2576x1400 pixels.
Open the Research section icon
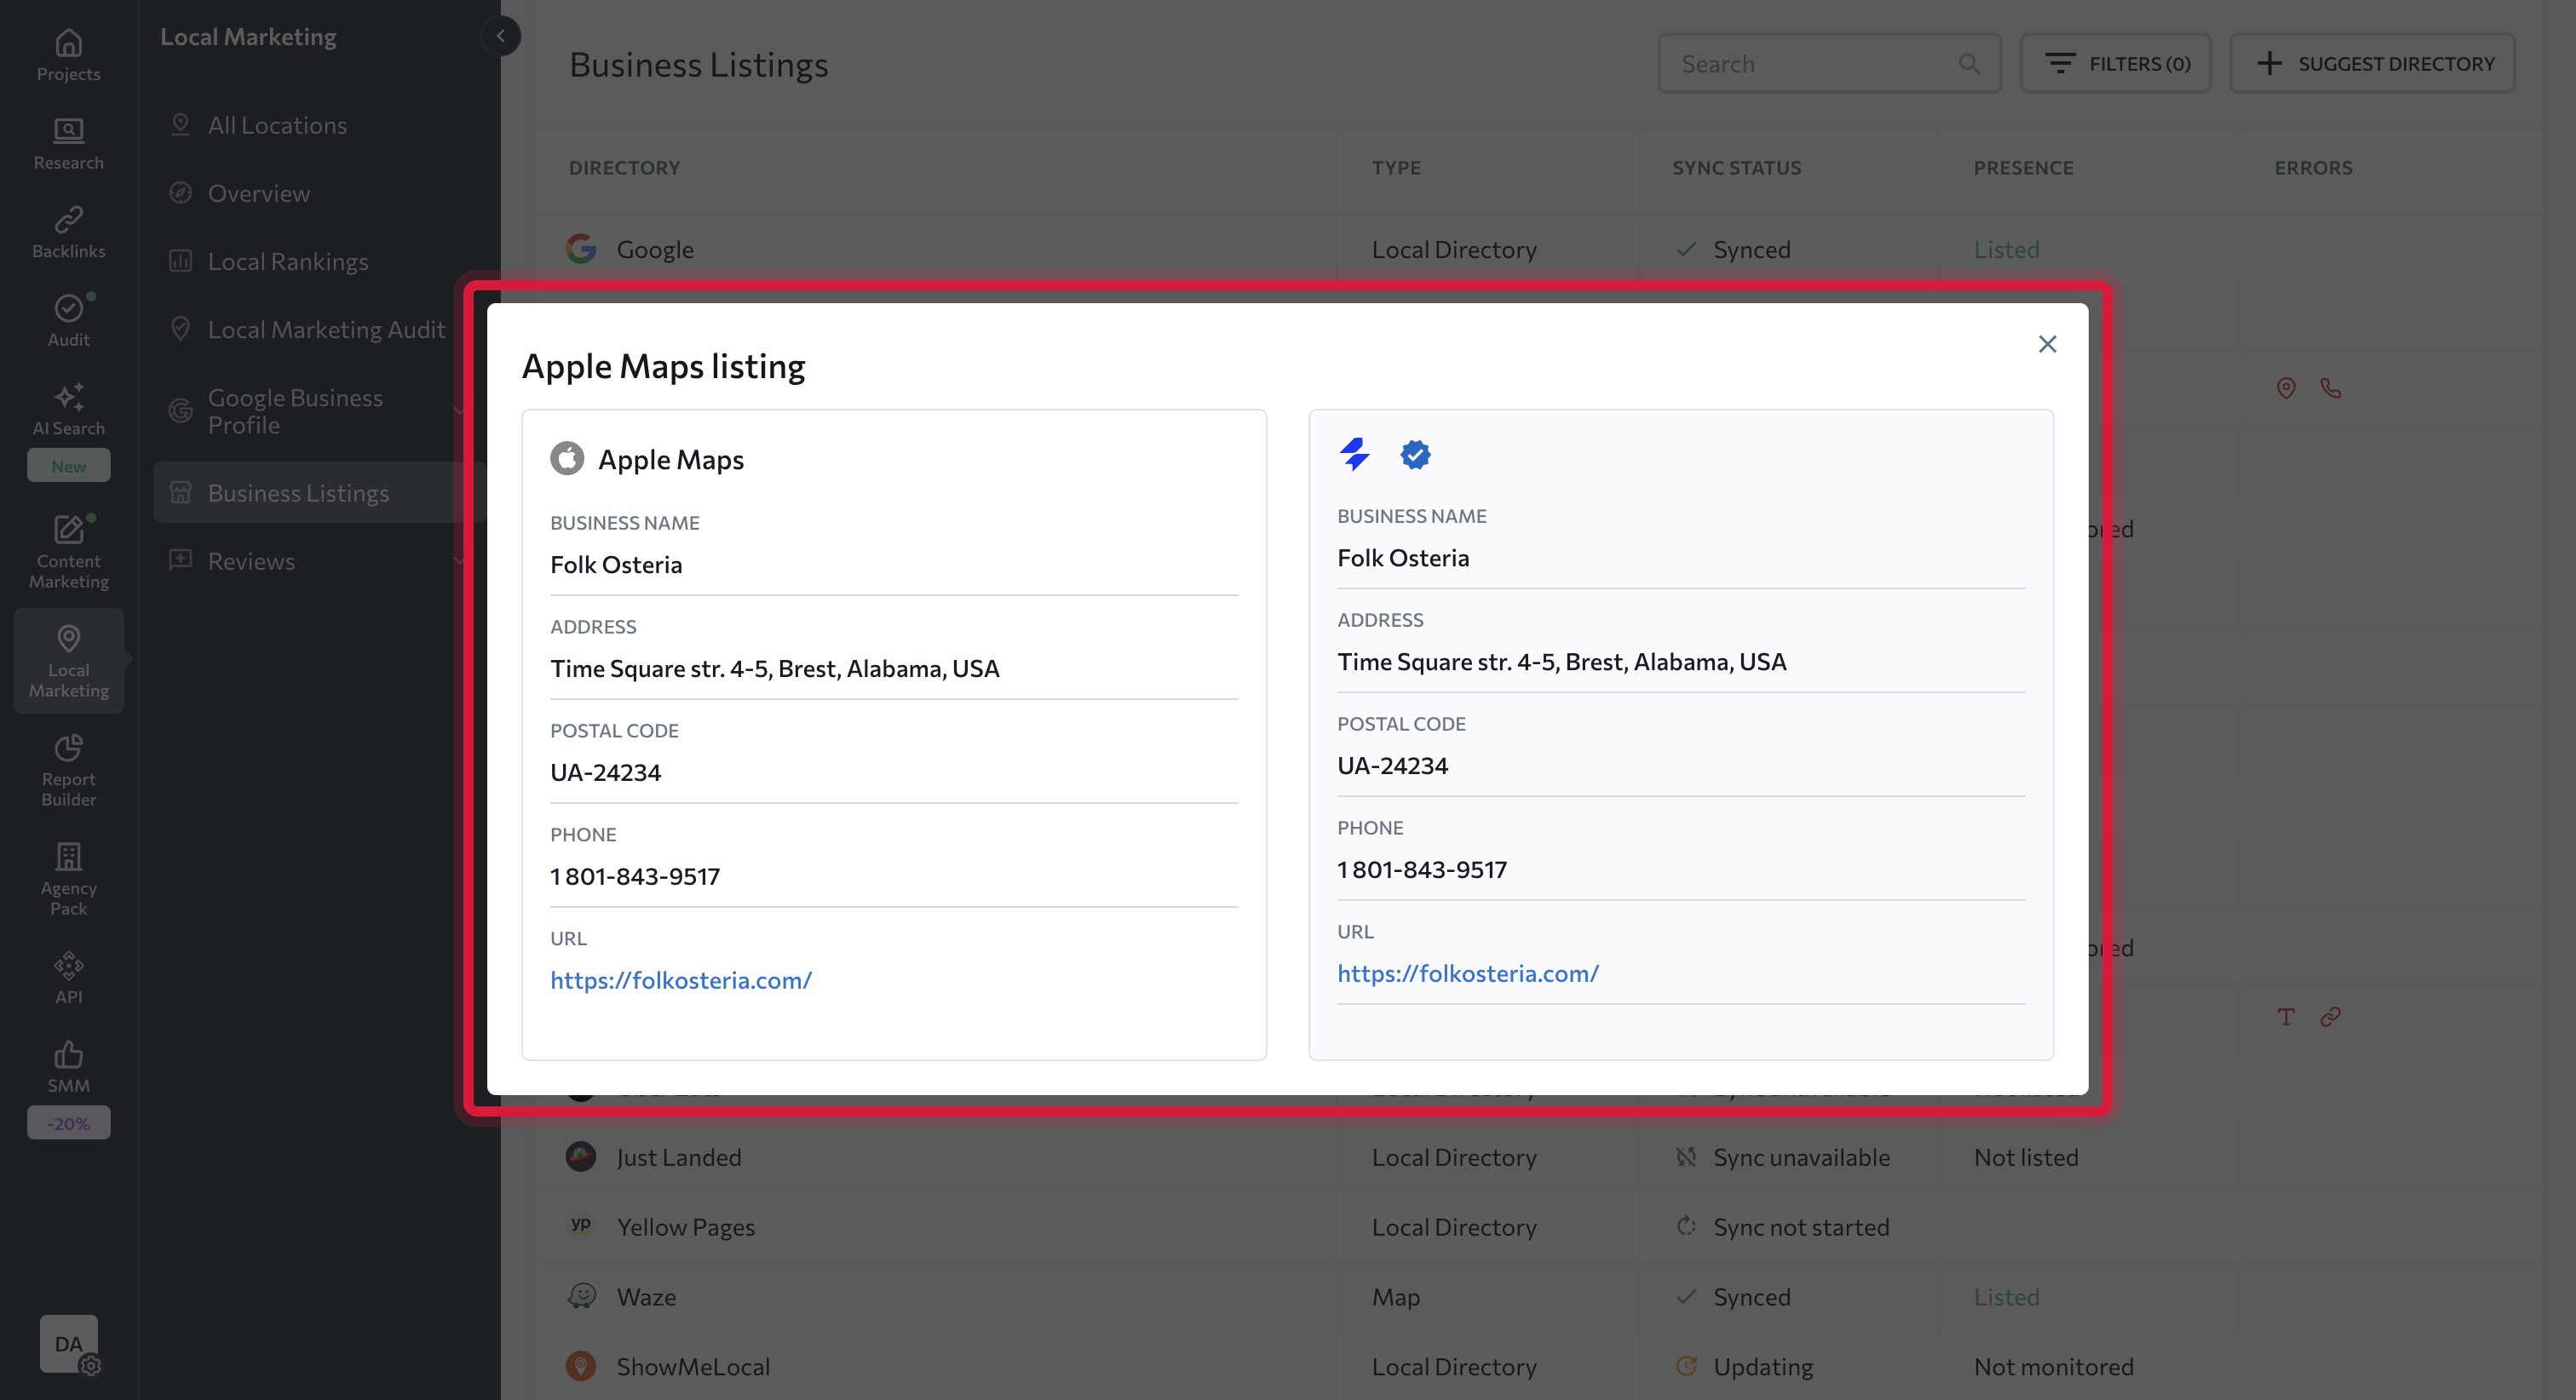(x=68, y=144)
